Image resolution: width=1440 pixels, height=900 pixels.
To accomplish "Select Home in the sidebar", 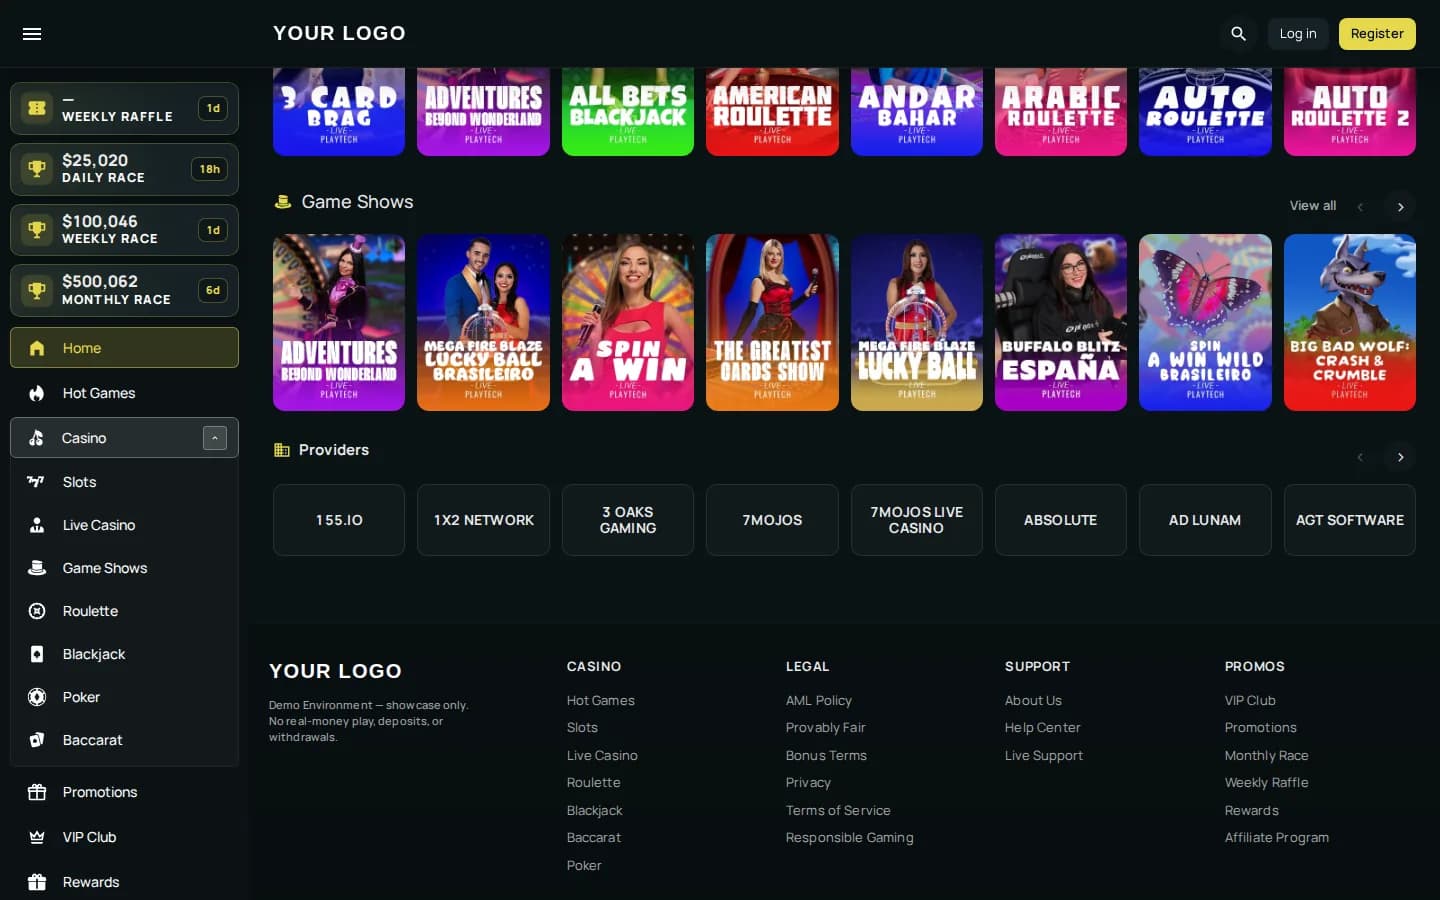I will (x=124, y=348).
